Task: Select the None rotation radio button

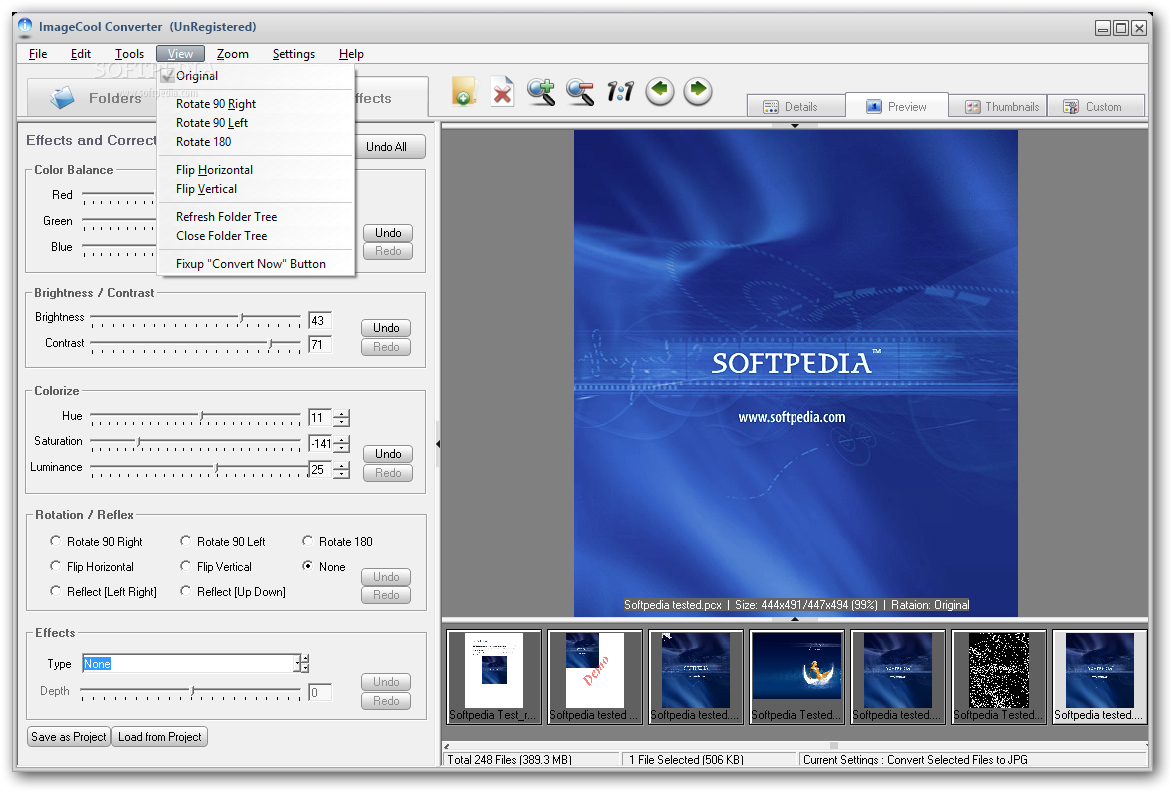Action: point(307,566)
